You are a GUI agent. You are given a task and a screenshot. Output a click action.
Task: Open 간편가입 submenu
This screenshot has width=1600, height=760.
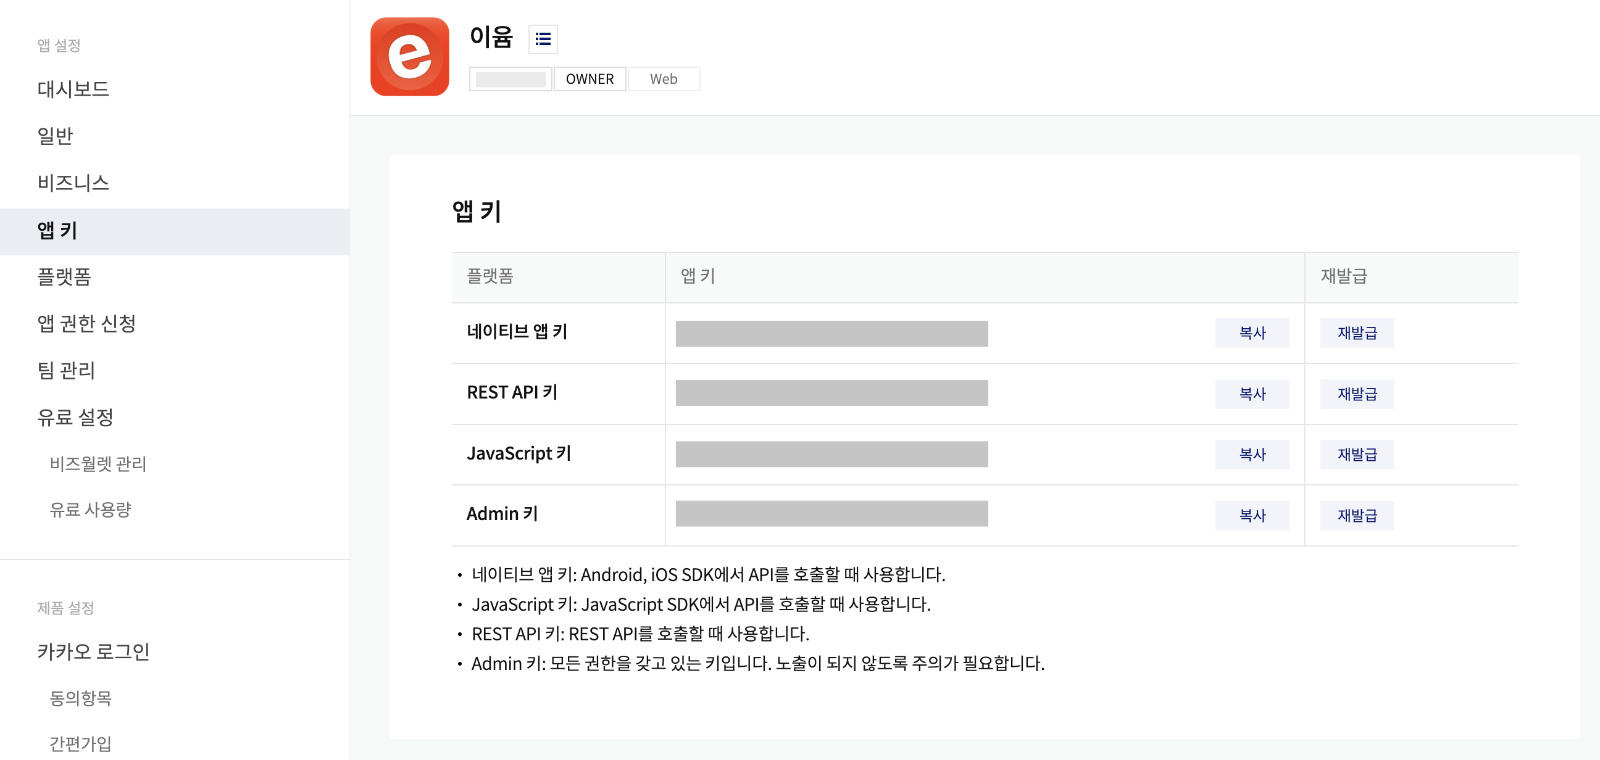80,744
